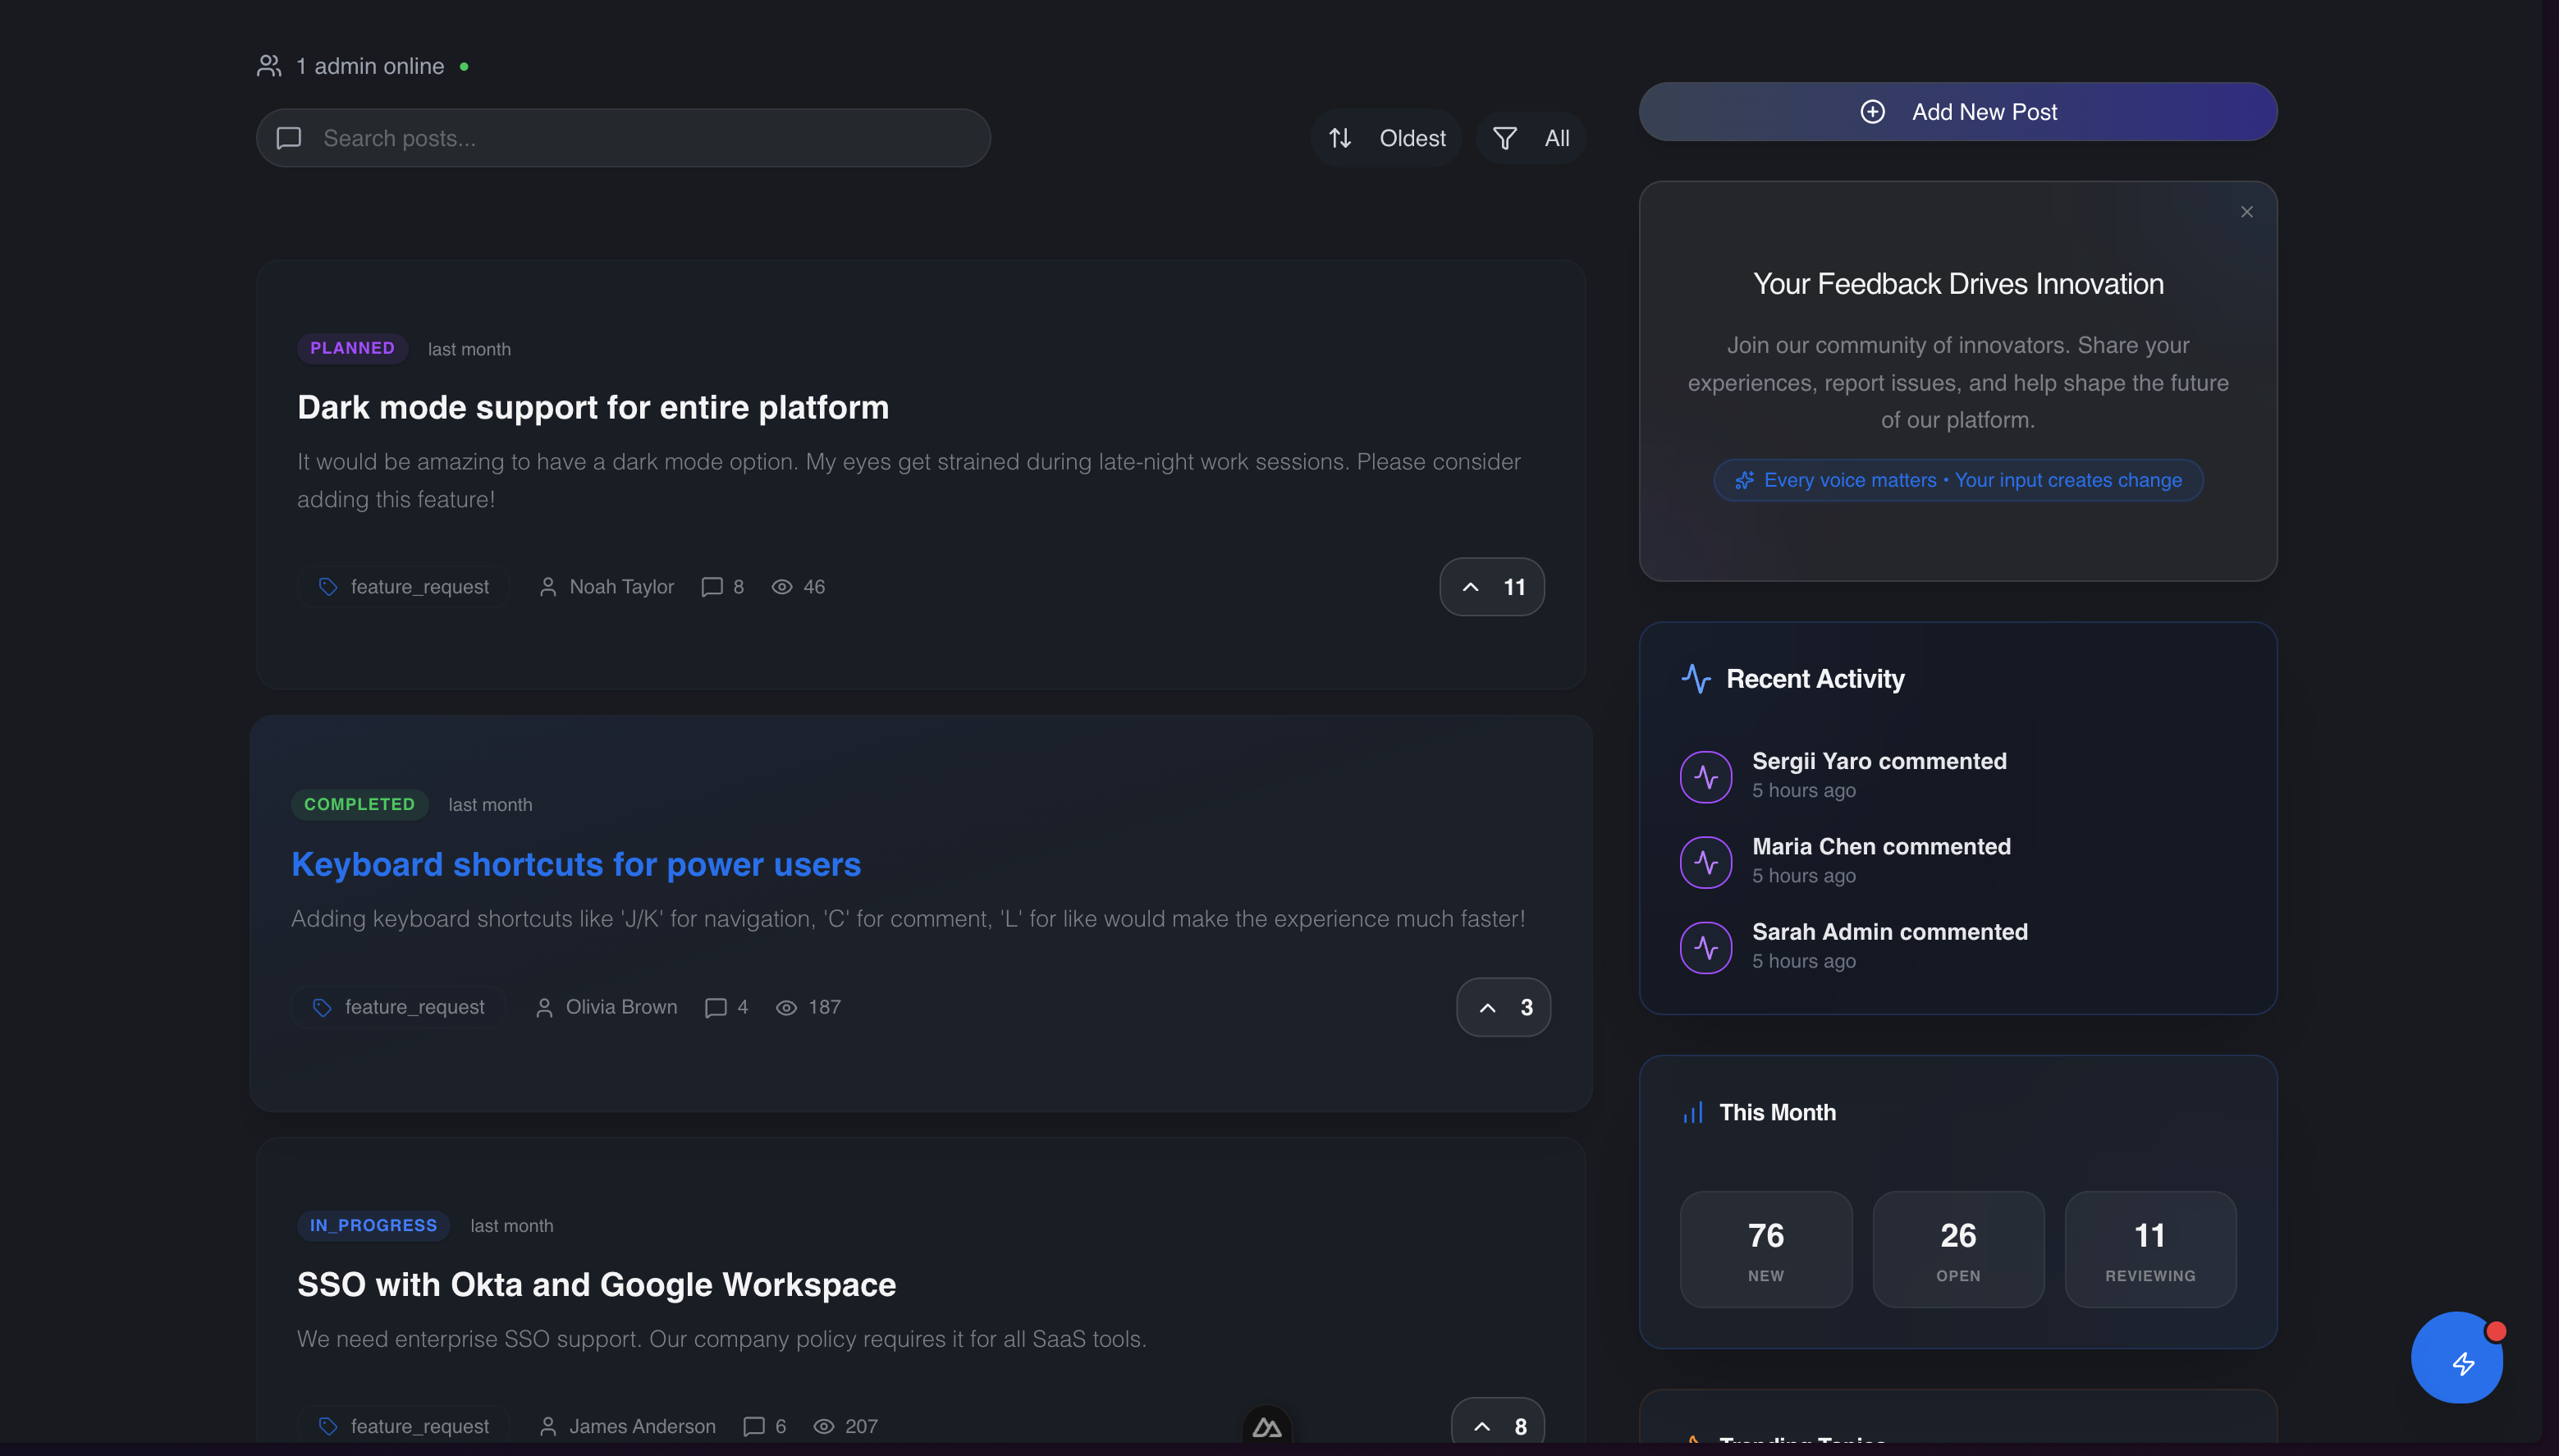
Task: Select feature_request tag on Dark mode post
Action: point(403,587)
